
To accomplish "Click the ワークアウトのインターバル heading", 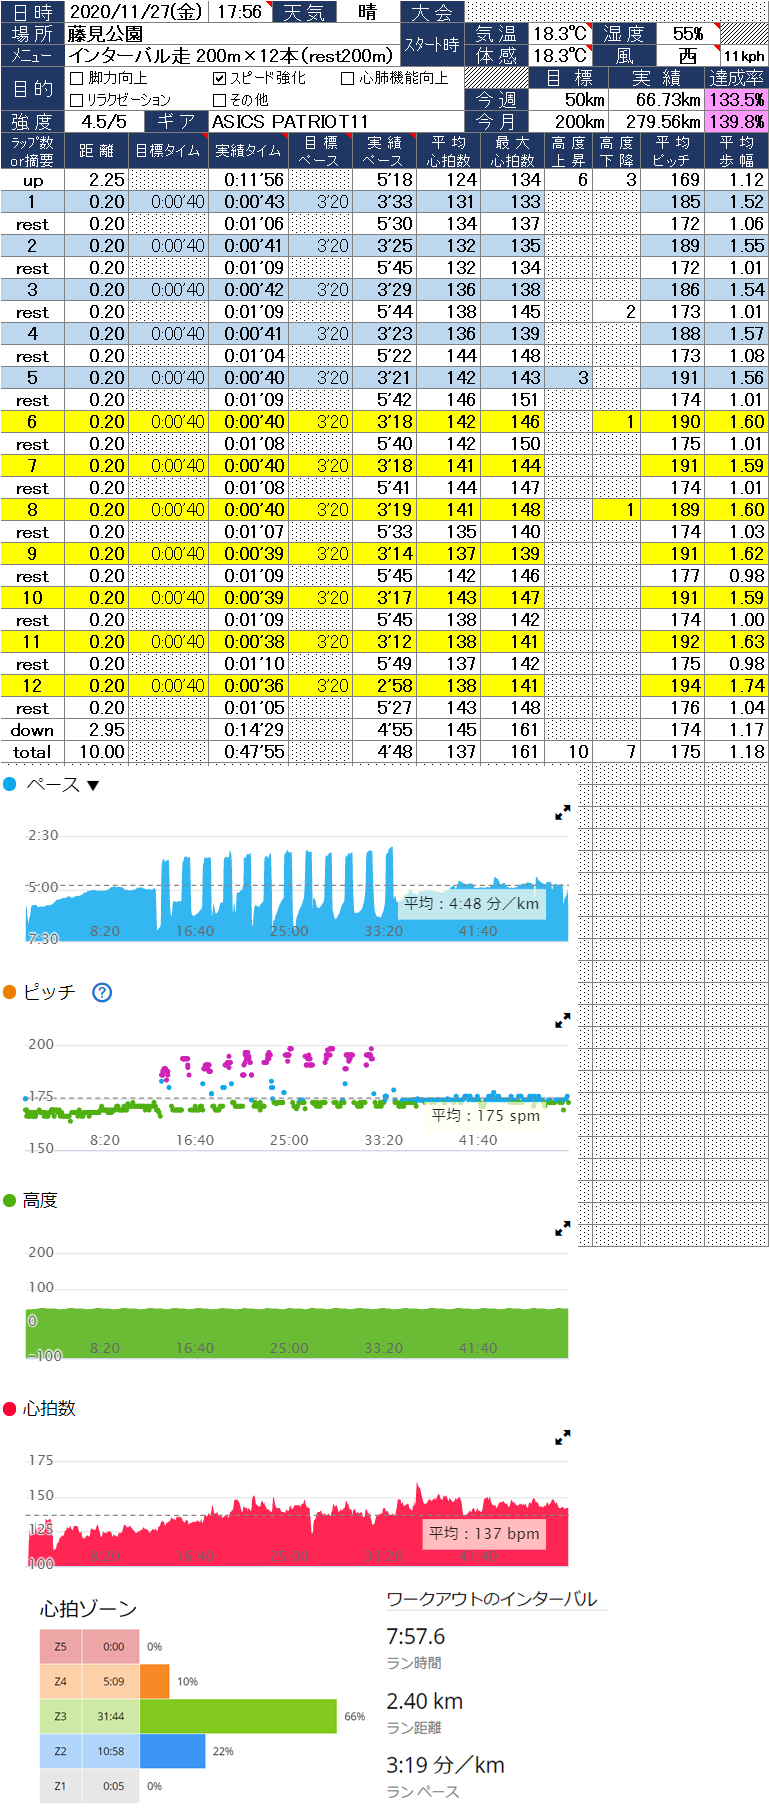I will click(x=491, y=1598).
